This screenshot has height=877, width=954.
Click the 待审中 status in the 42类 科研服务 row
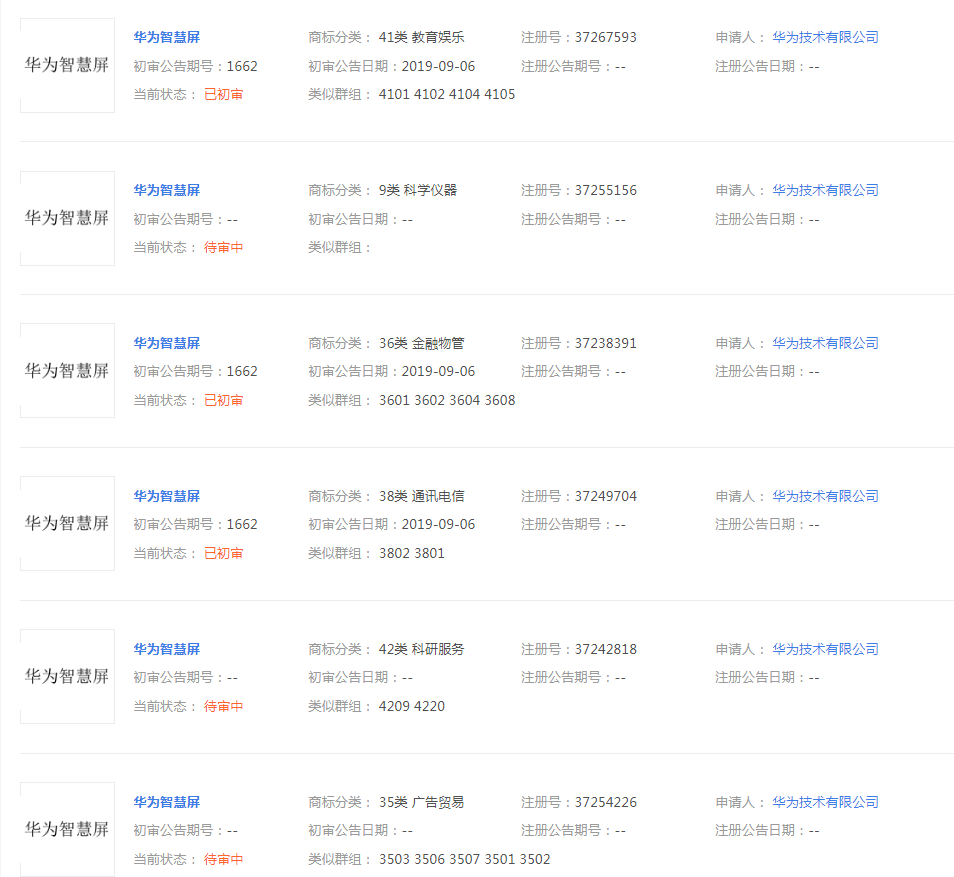[x=223, y=706]
